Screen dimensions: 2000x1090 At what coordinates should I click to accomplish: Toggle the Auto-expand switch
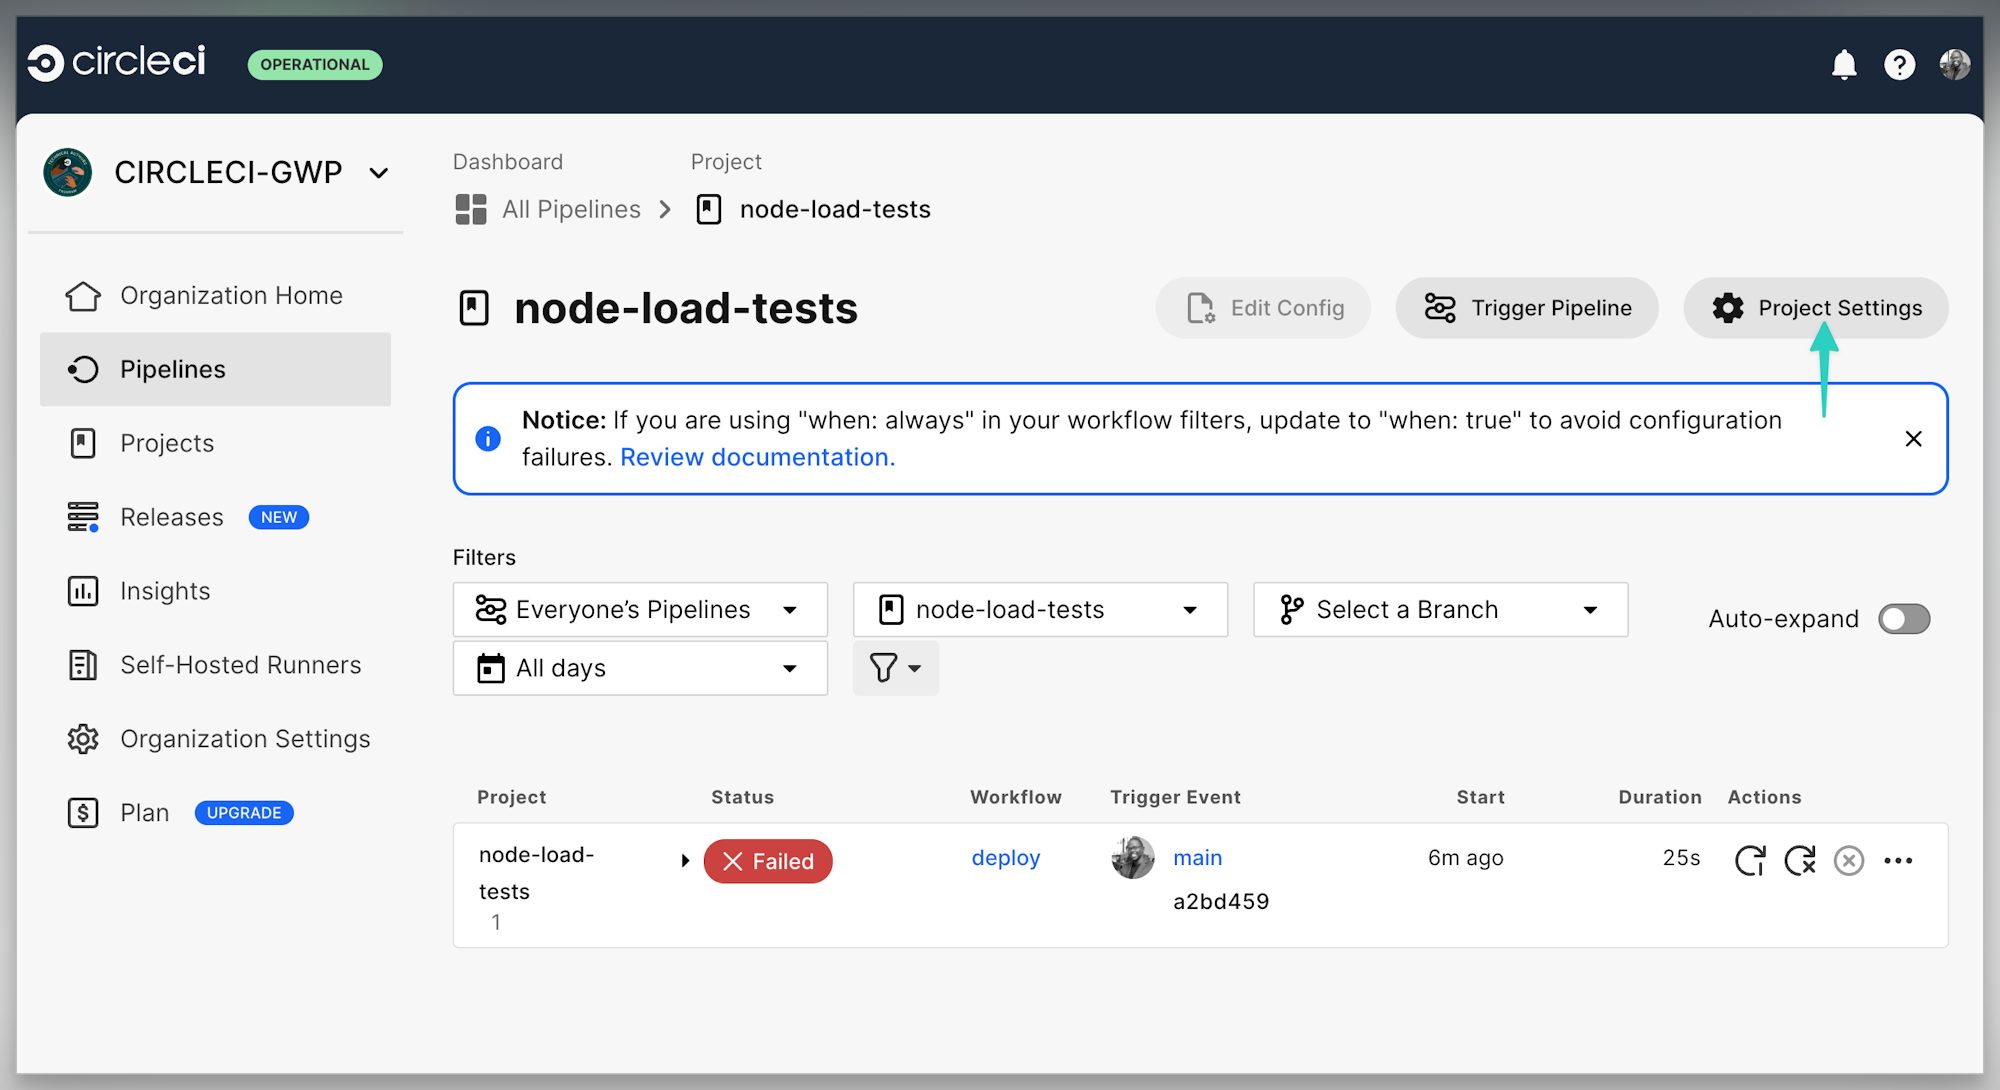point(1903,619)
